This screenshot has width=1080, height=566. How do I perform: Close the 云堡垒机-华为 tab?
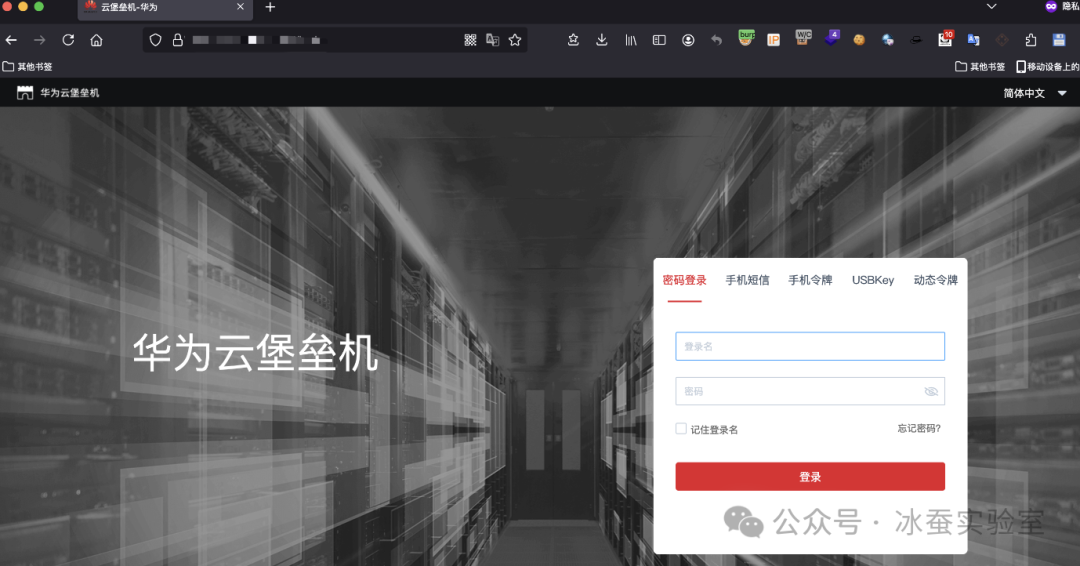pyautogui.click(x=240, y=7)
